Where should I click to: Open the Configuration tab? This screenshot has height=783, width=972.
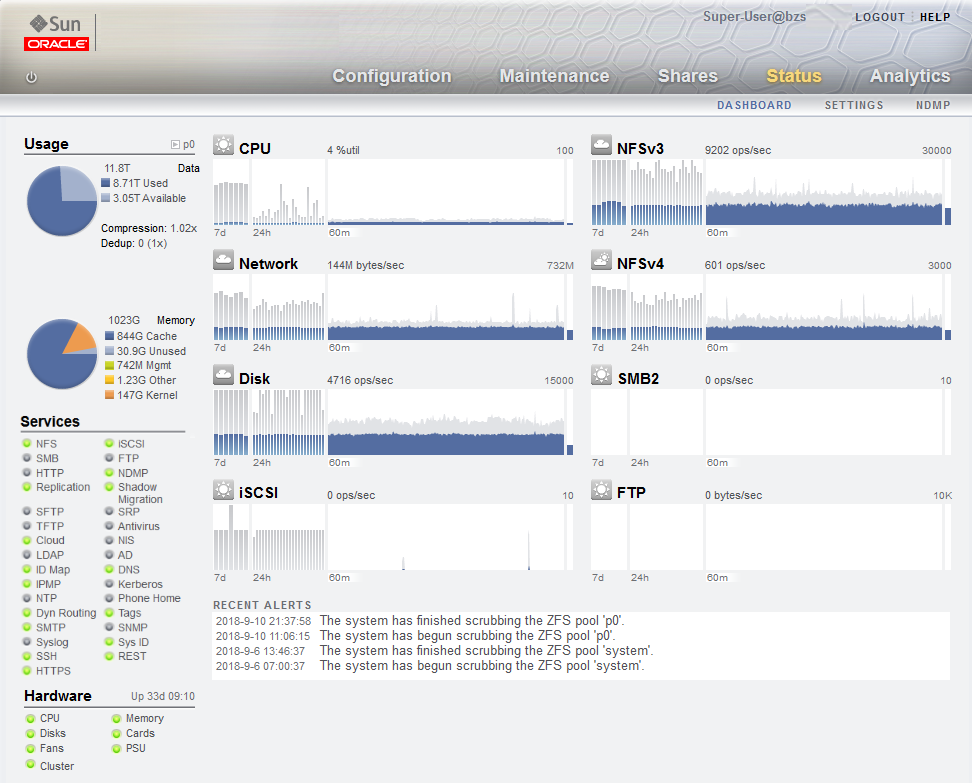click(392, 76)
